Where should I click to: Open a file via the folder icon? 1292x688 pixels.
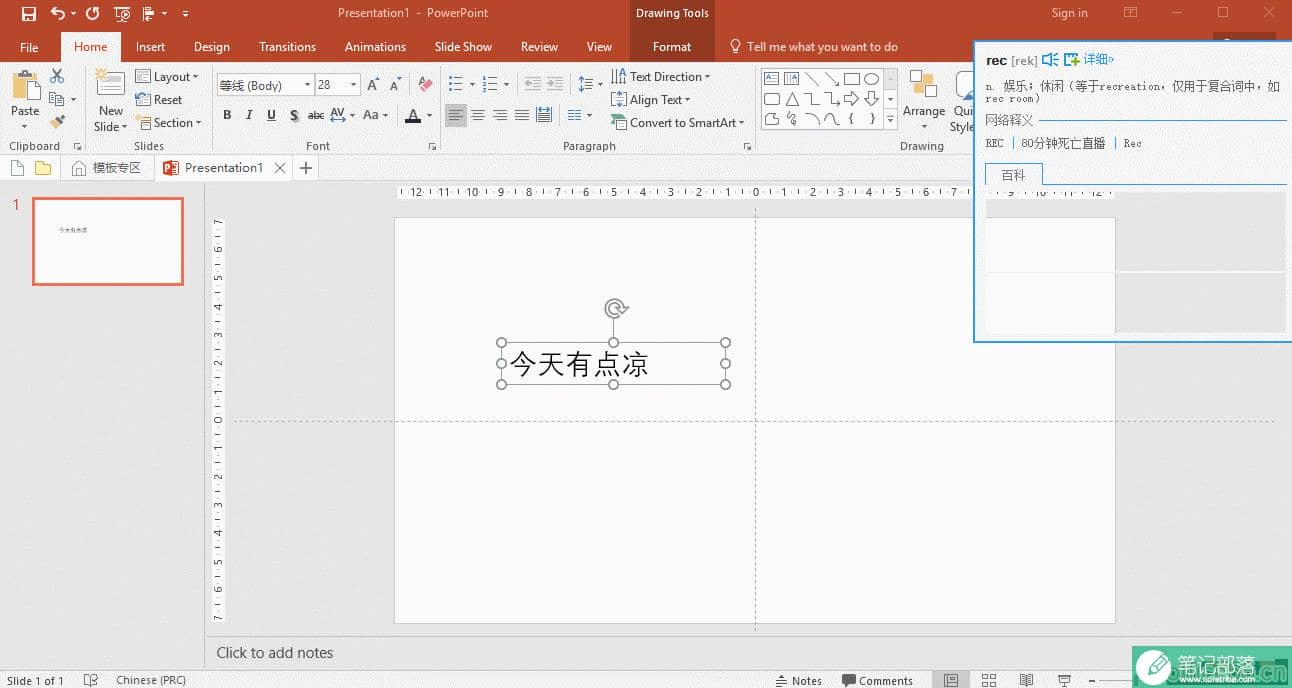click(43, 168)
